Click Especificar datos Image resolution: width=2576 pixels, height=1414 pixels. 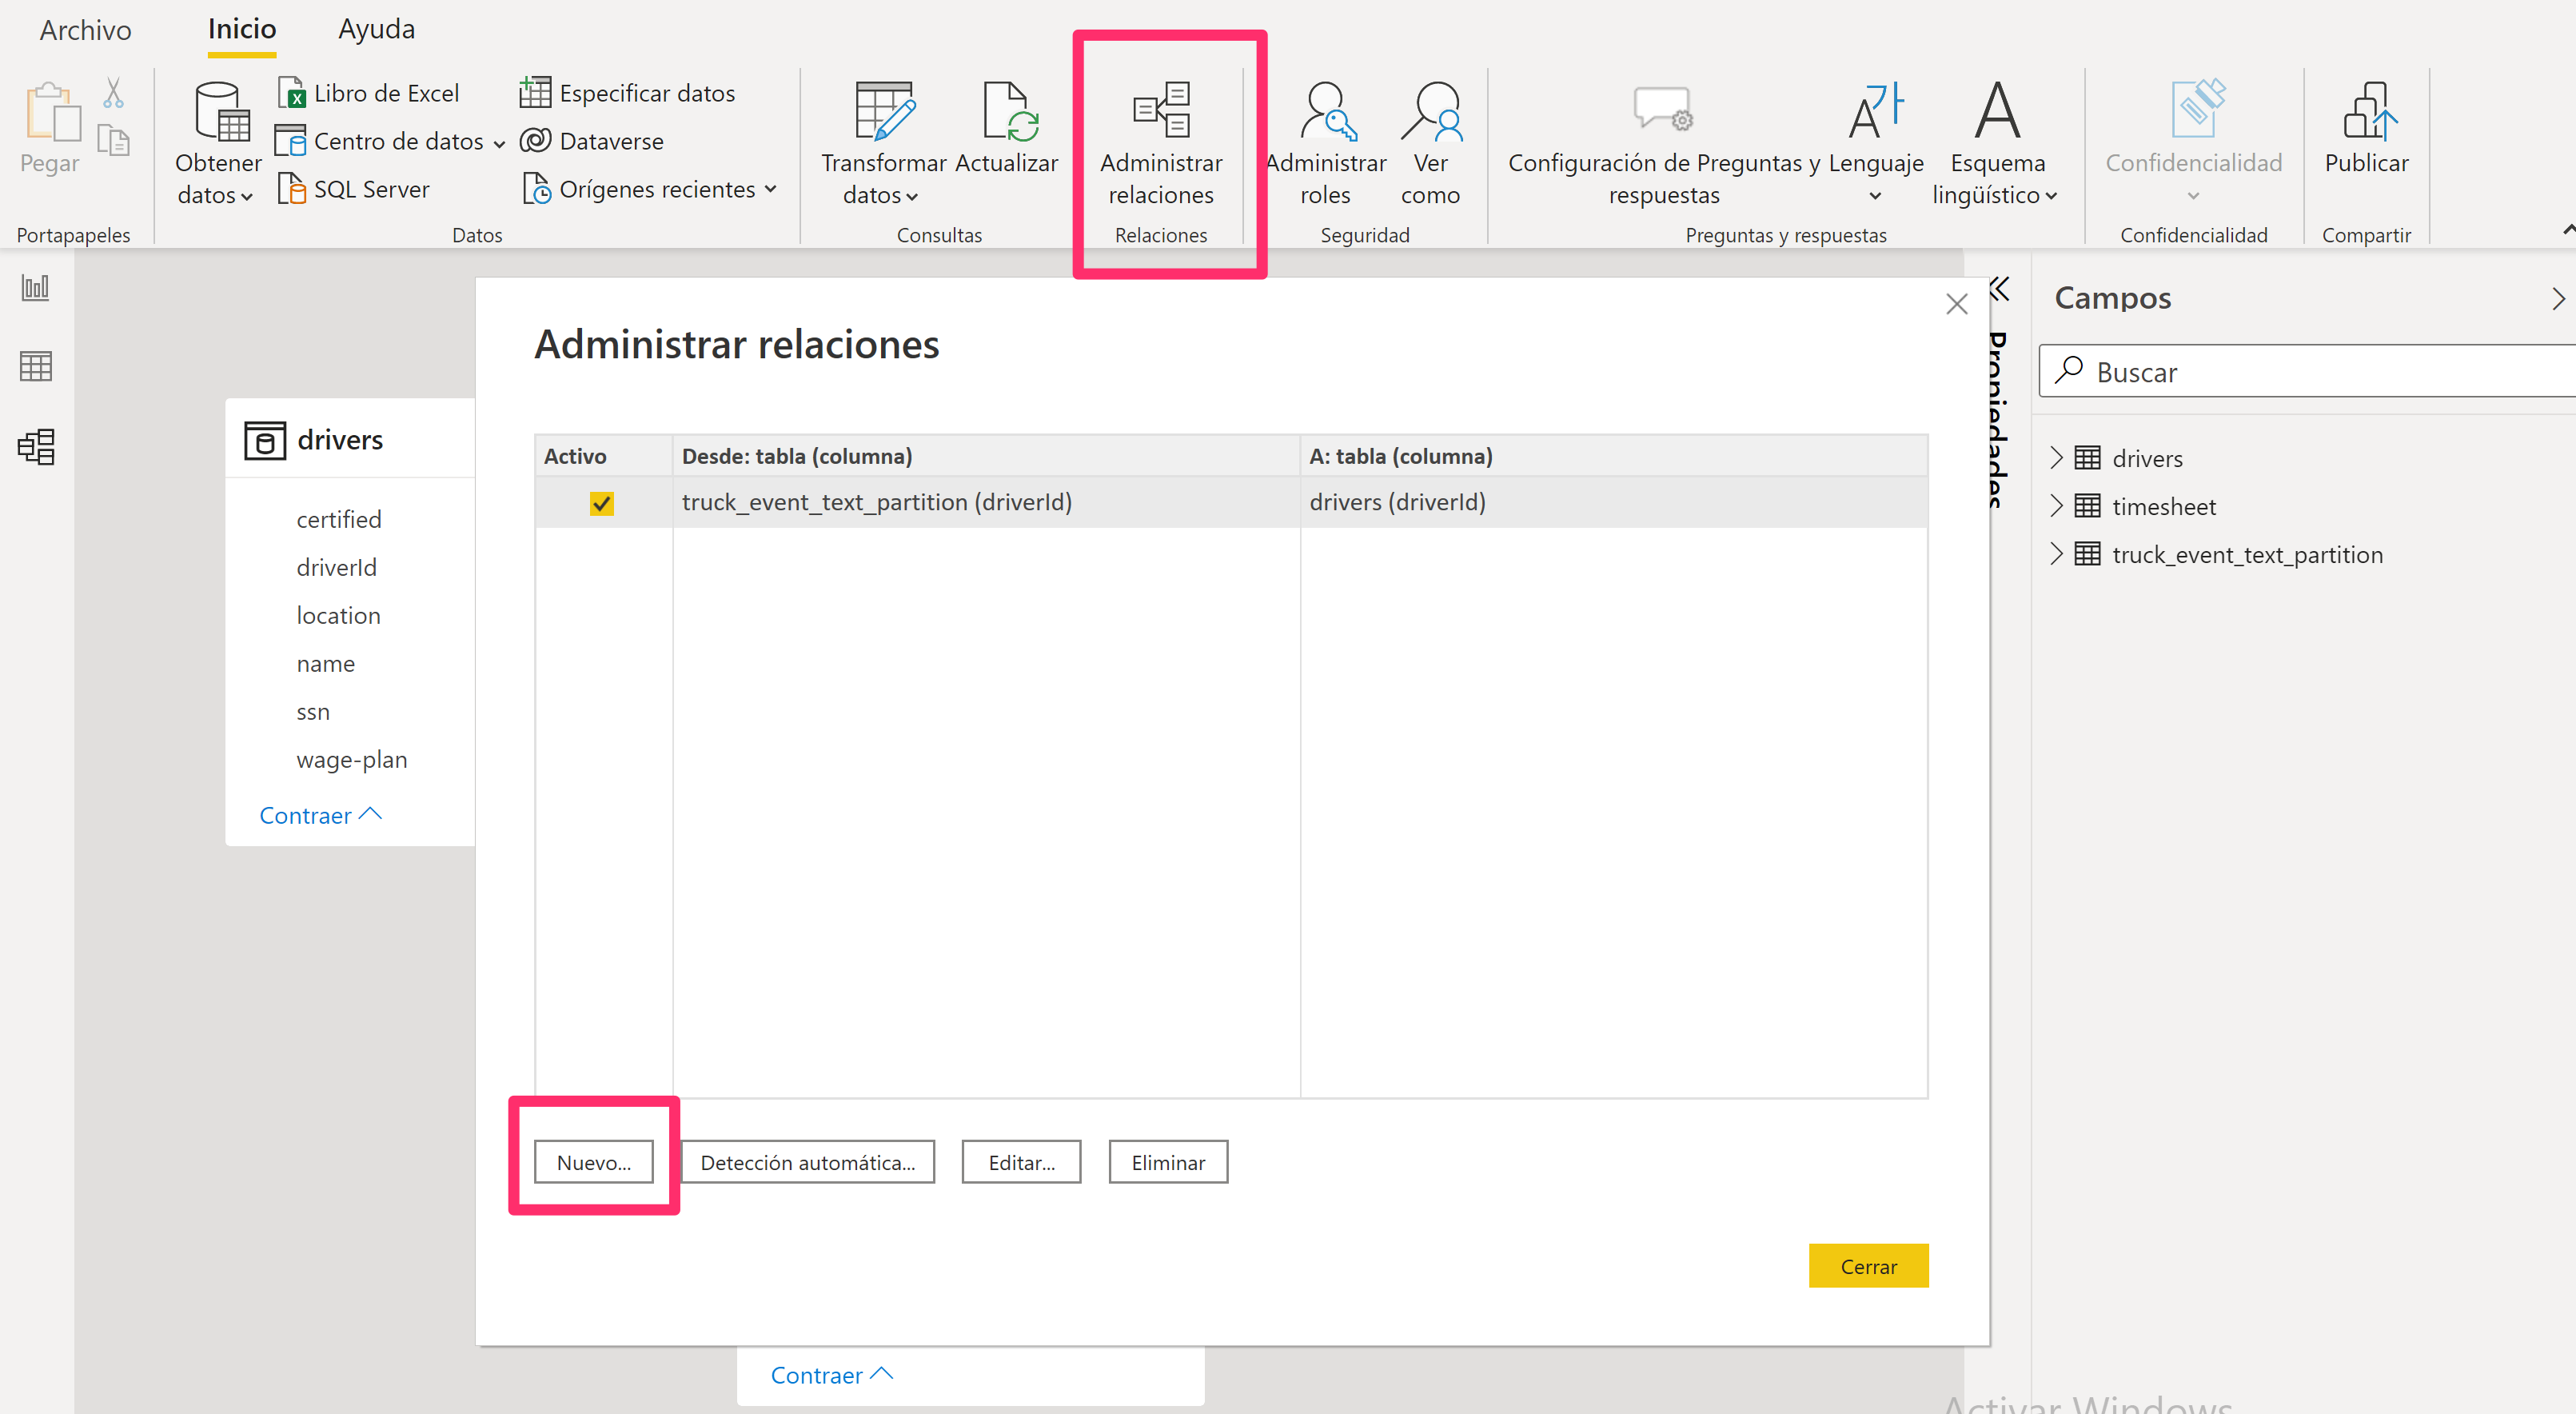click(x=628, y=93)
